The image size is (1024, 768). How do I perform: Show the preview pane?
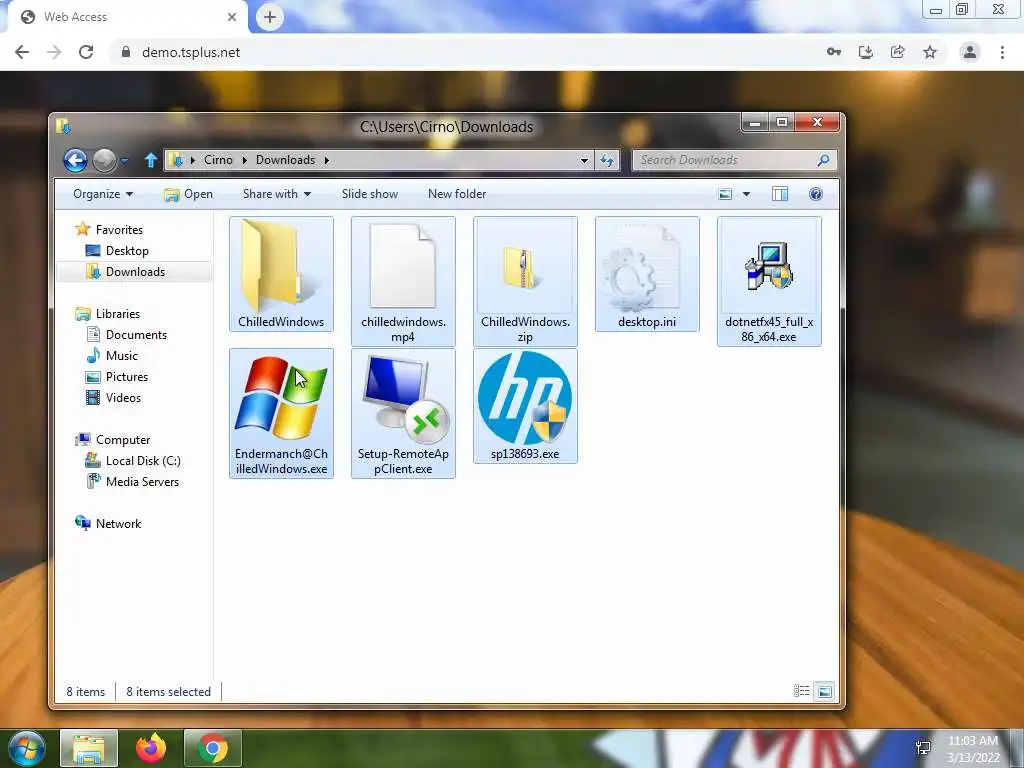click(x=780, y=194)
